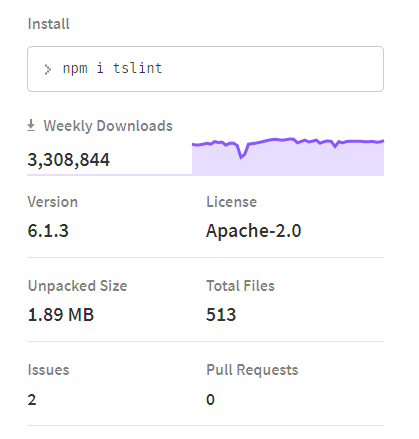Image resolution: width=419 pixels, height=439 pixels.
Task: Click the weekly downloads sparkline chart
Action: 288,156
